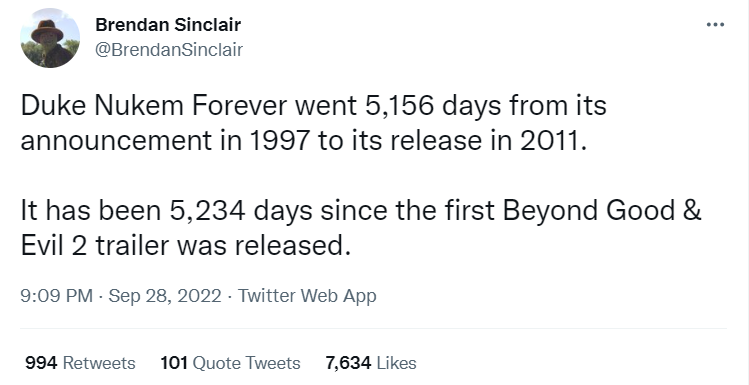Click the text 'release in 2011.'

coord(488,141)
